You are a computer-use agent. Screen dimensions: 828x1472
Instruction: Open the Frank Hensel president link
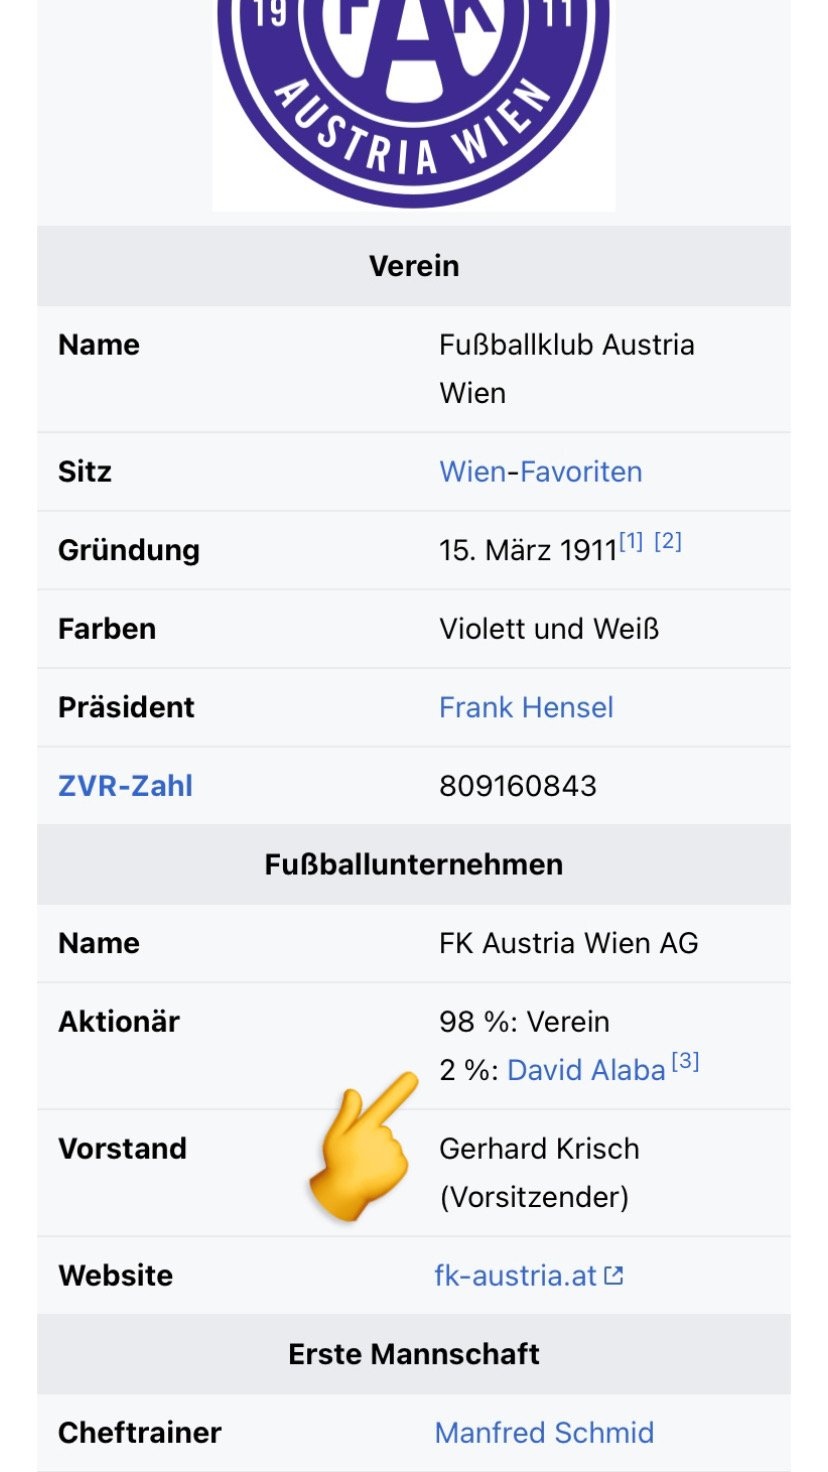tap(526, 708)
